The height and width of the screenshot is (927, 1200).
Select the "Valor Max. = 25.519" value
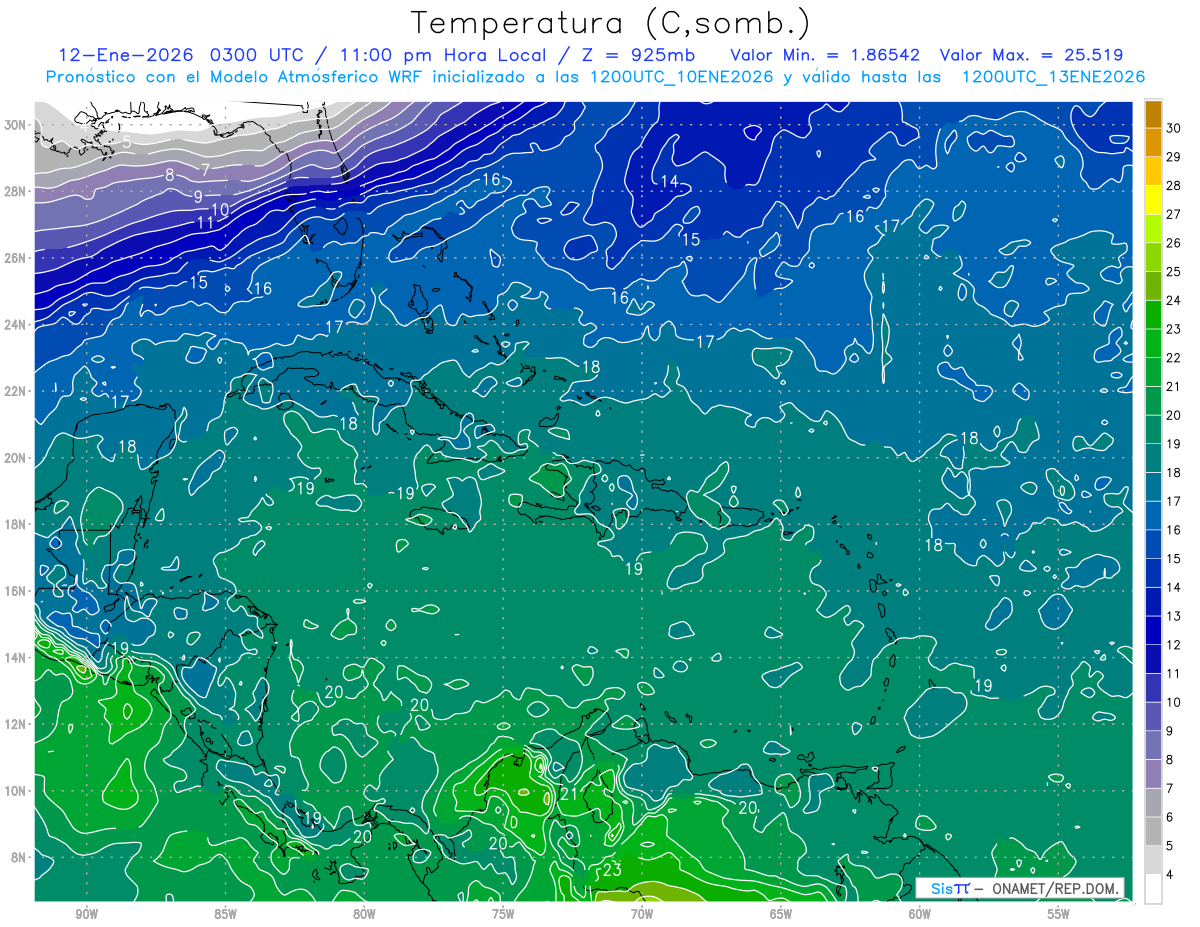click(x=1031, y=55)
